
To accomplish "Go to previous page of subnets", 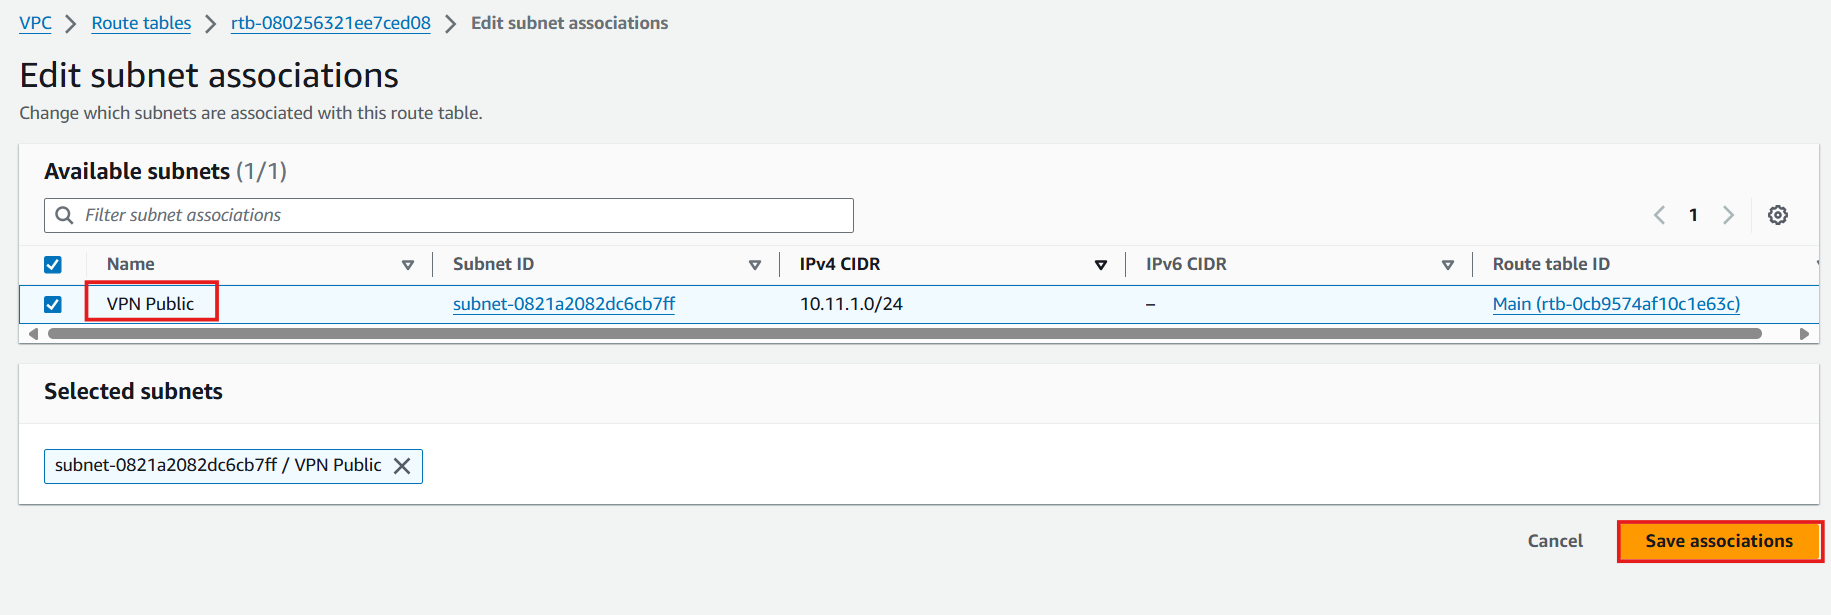I will [x=1659, y=215].
